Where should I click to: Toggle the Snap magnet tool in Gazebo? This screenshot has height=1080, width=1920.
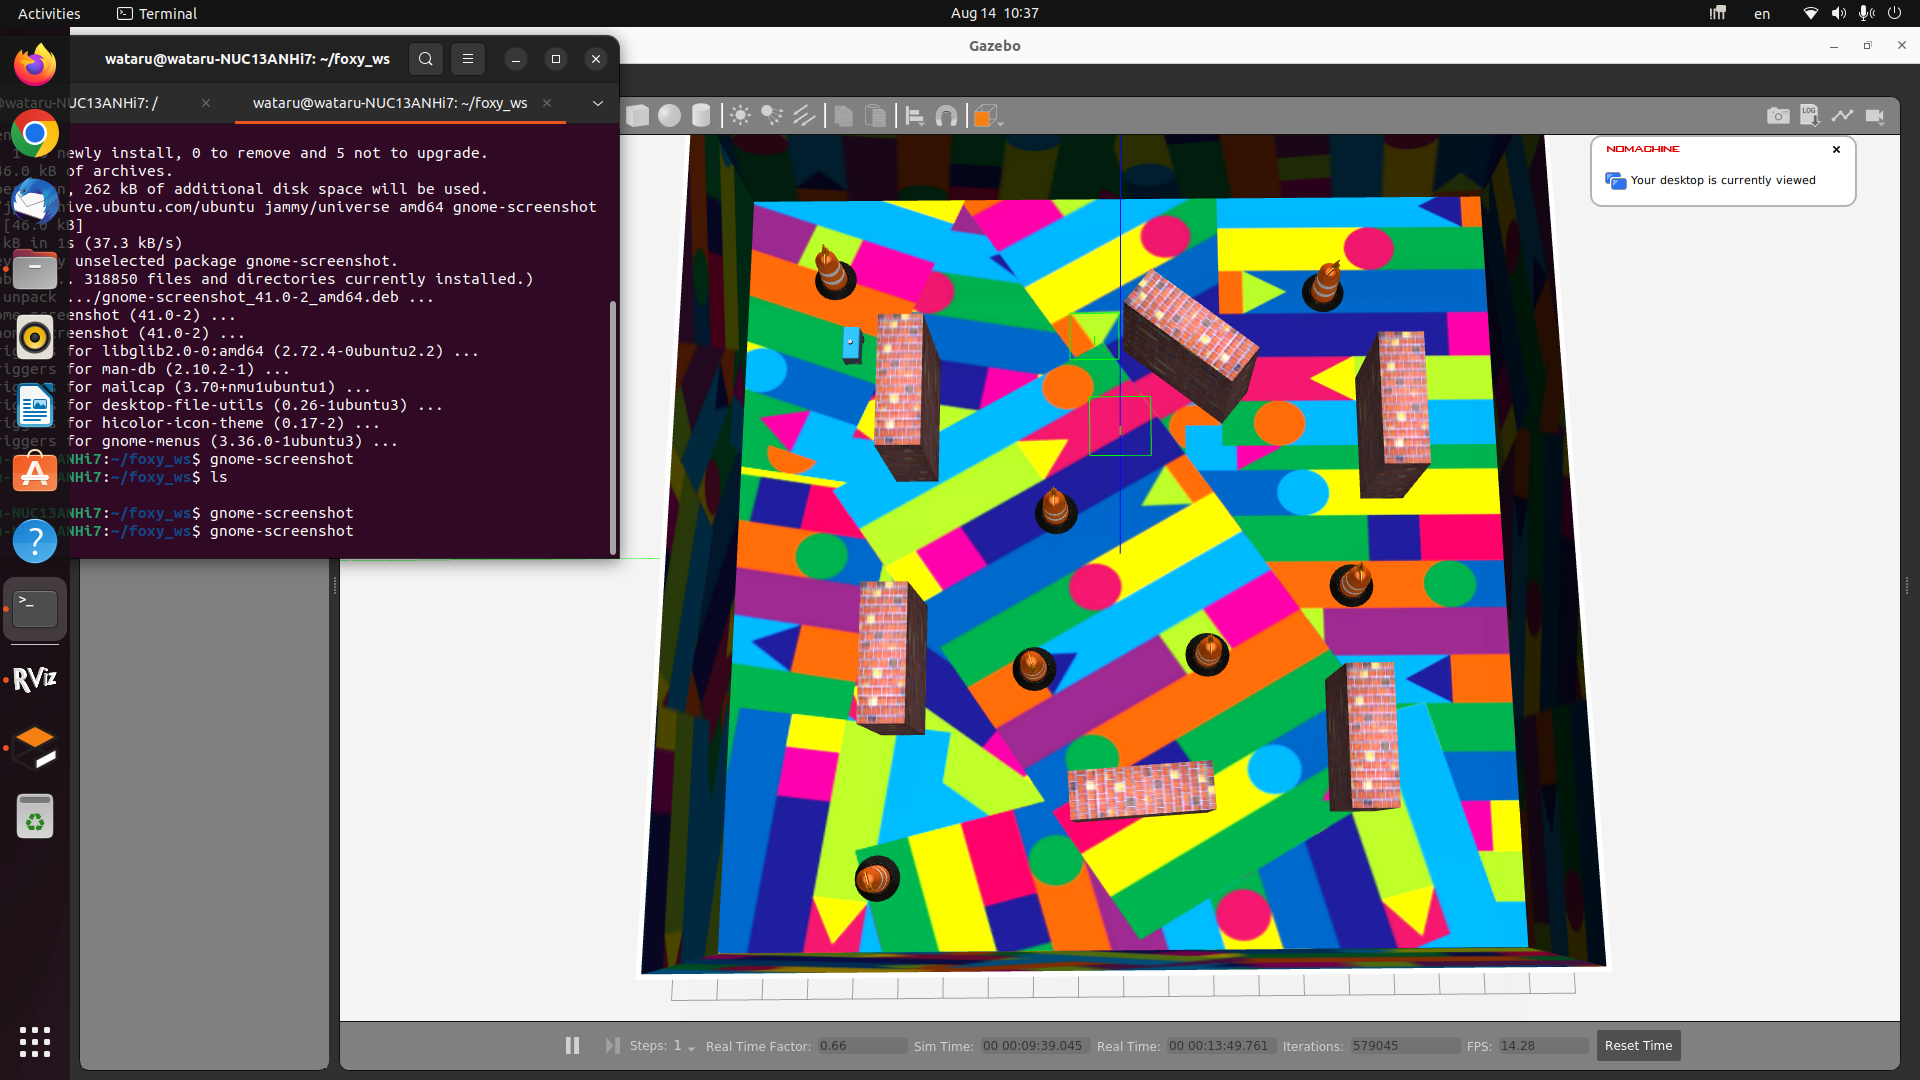tap(946, 116)
